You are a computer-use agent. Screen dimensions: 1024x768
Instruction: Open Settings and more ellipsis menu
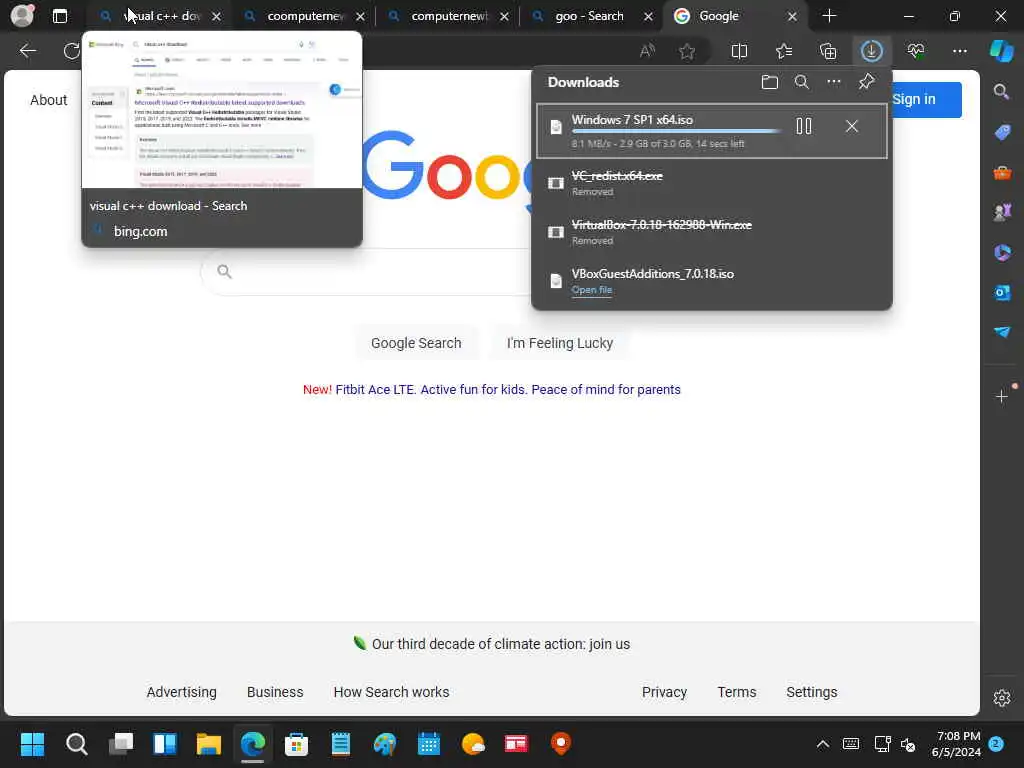[x=959, y=51]
